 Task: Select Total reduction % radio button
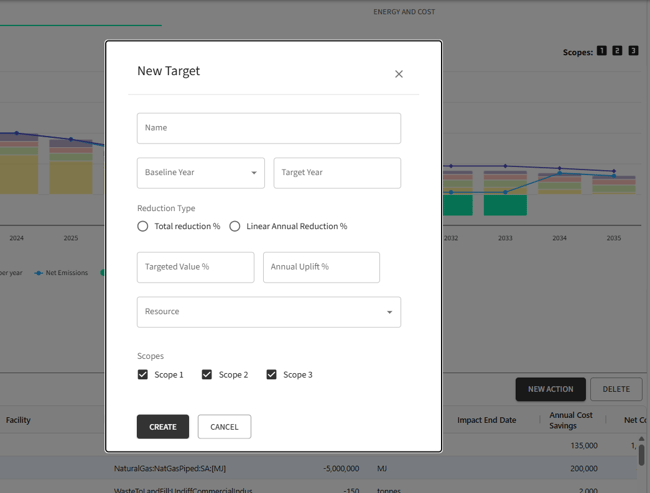[143, 227]
